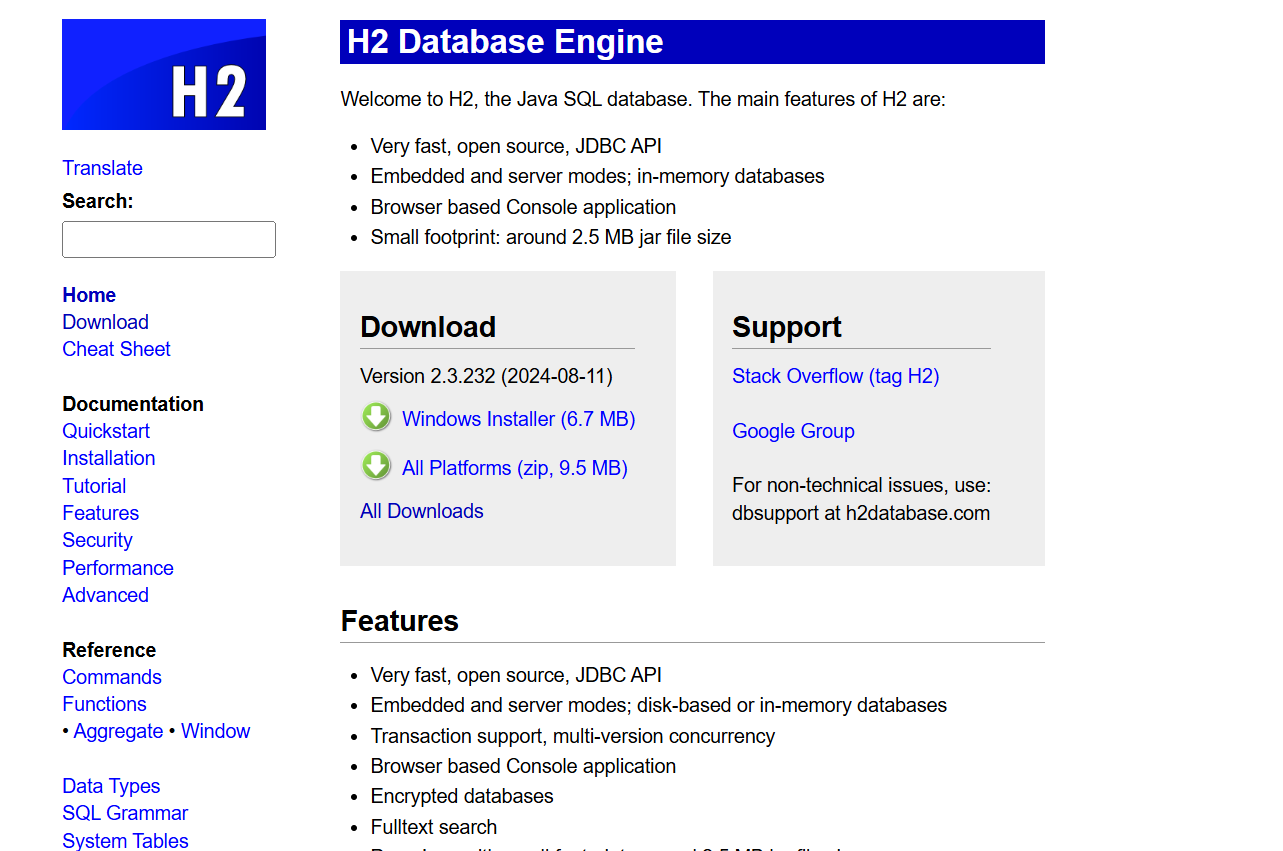
Task: Click the 'Welcome to H2' intro sentence
Action: pos(643,99)
